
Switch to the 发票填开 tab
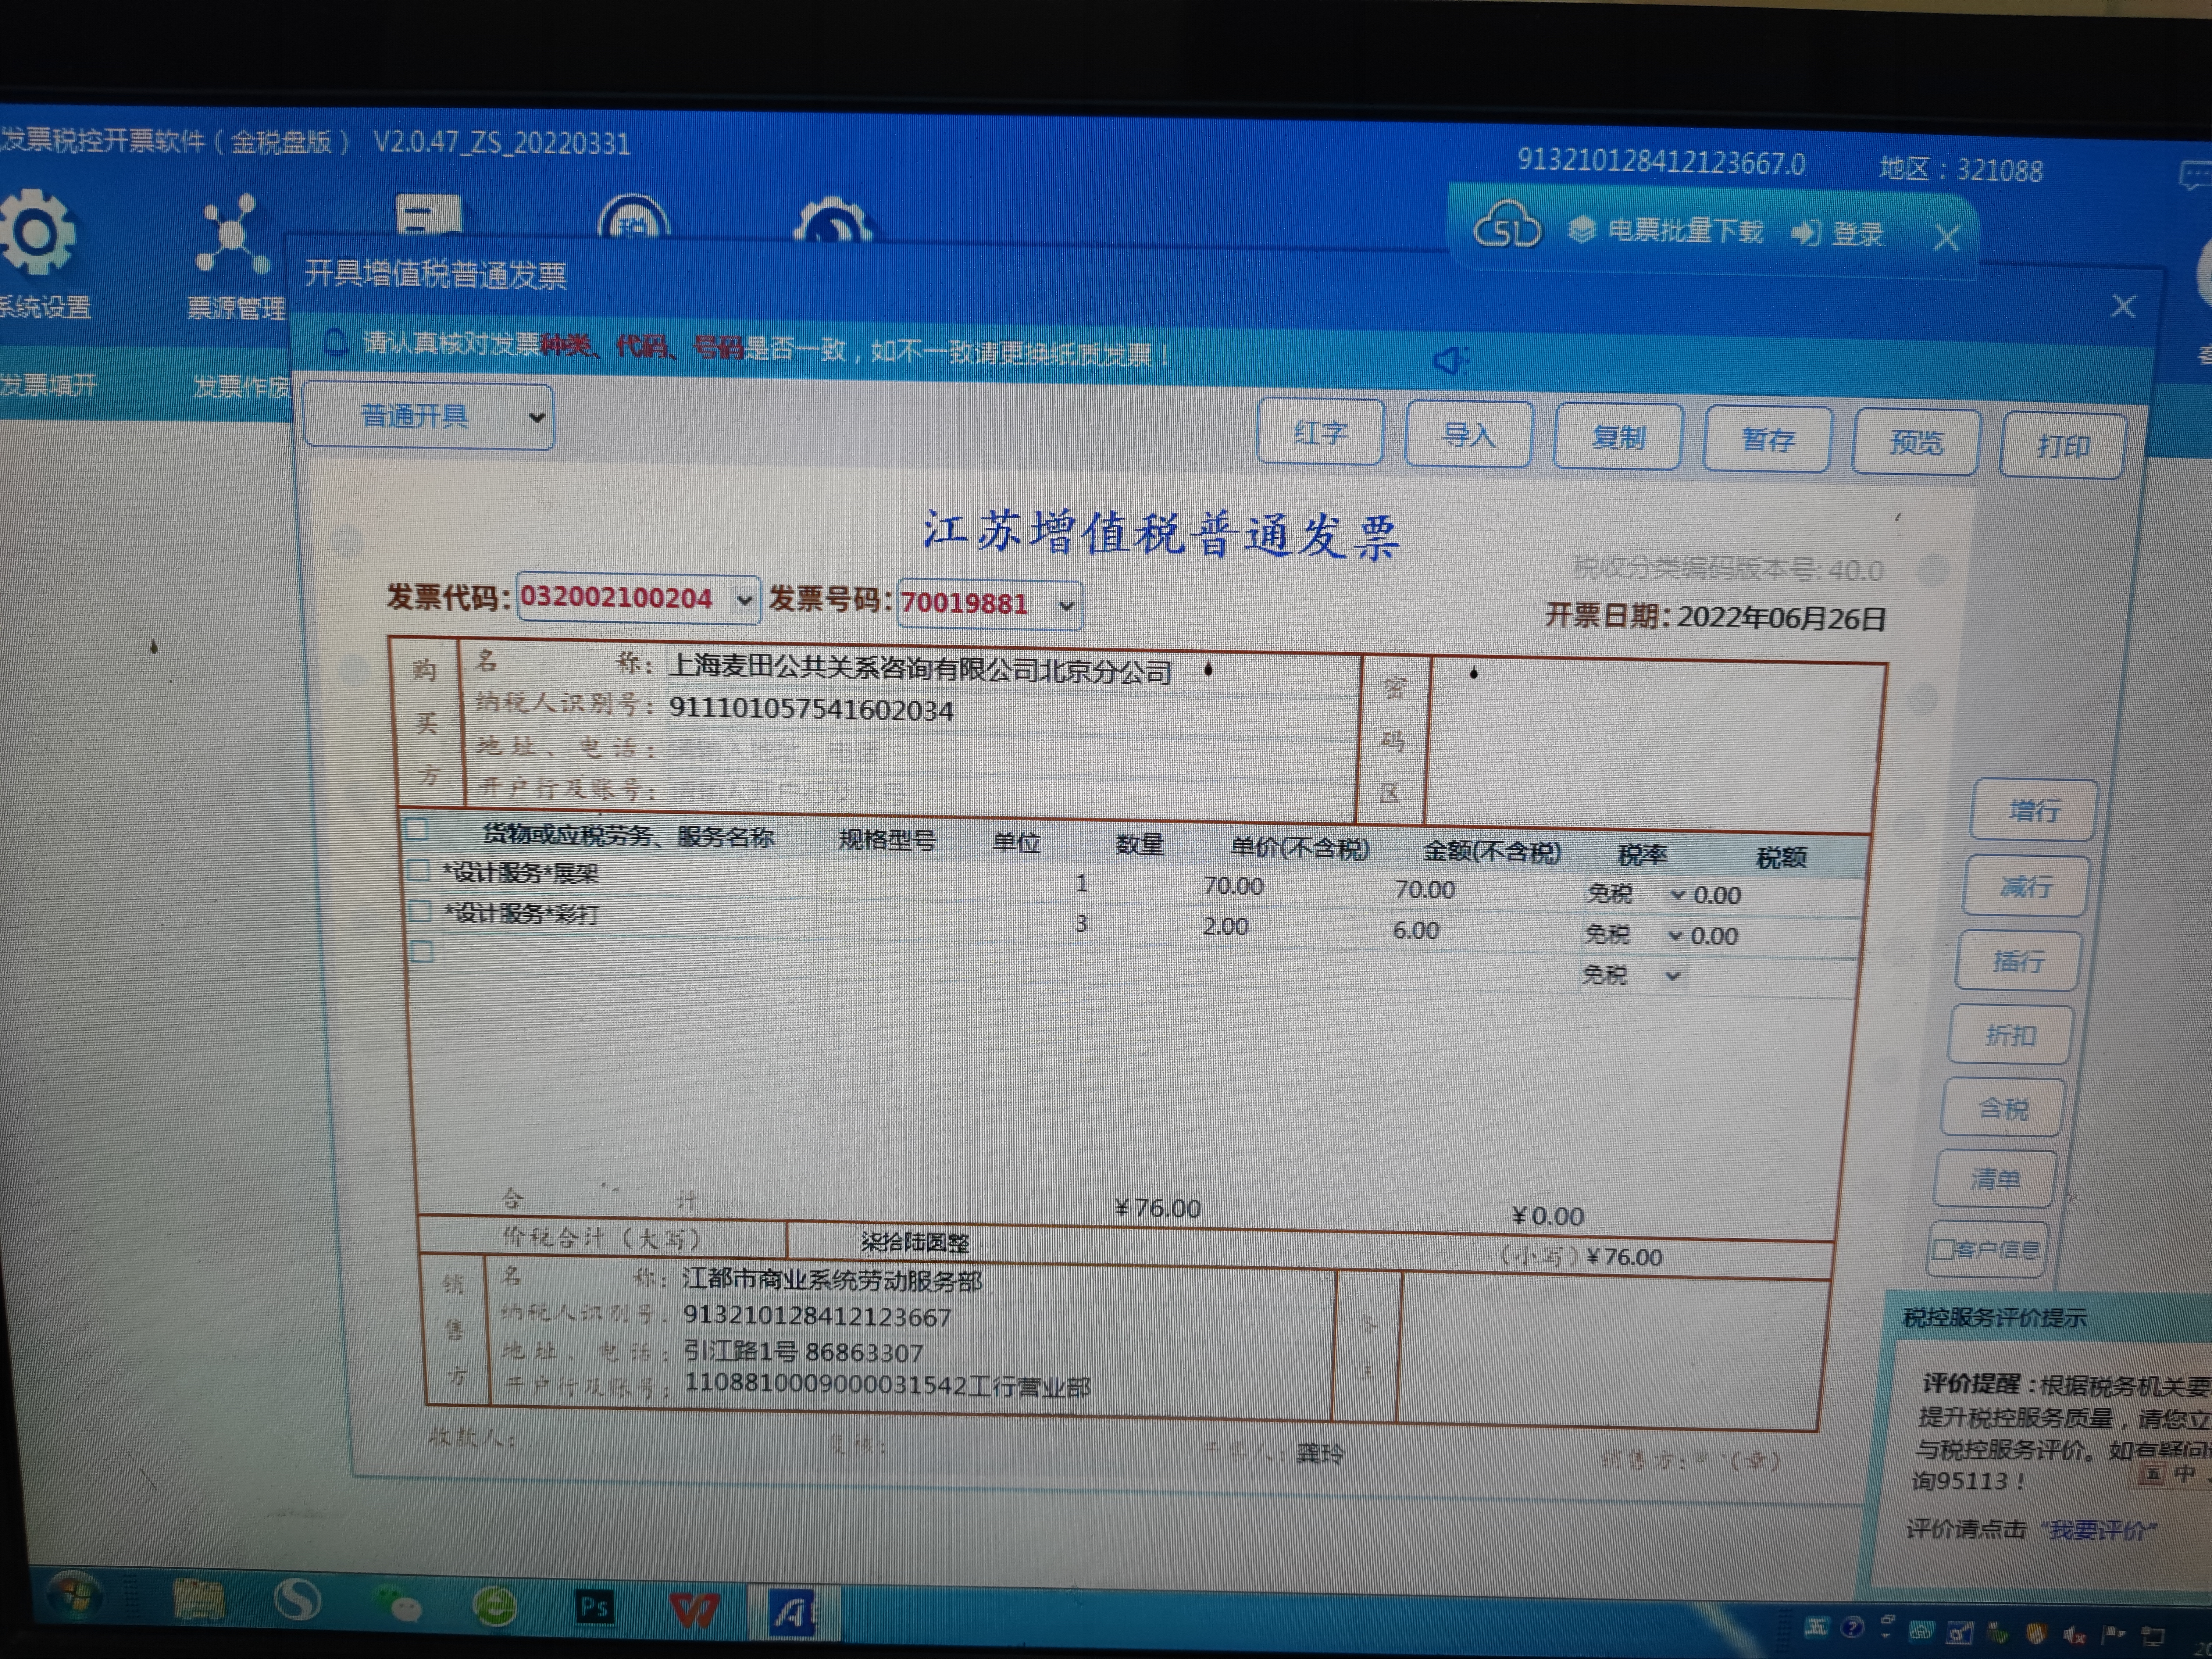48,385
